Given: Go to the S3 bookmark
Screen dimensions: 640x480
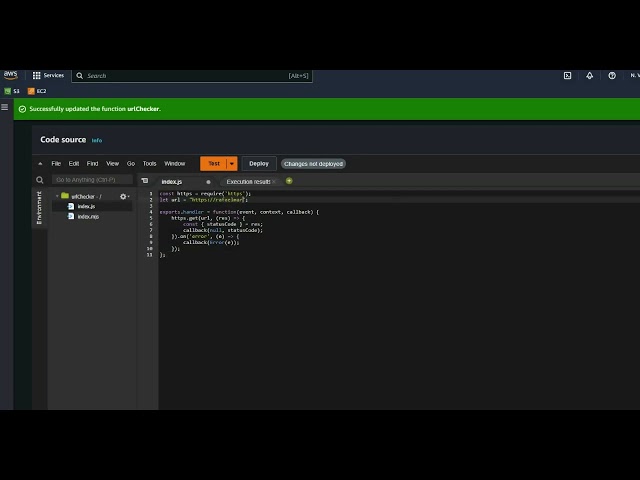Looking at the screenshot, I should [12, 91].
